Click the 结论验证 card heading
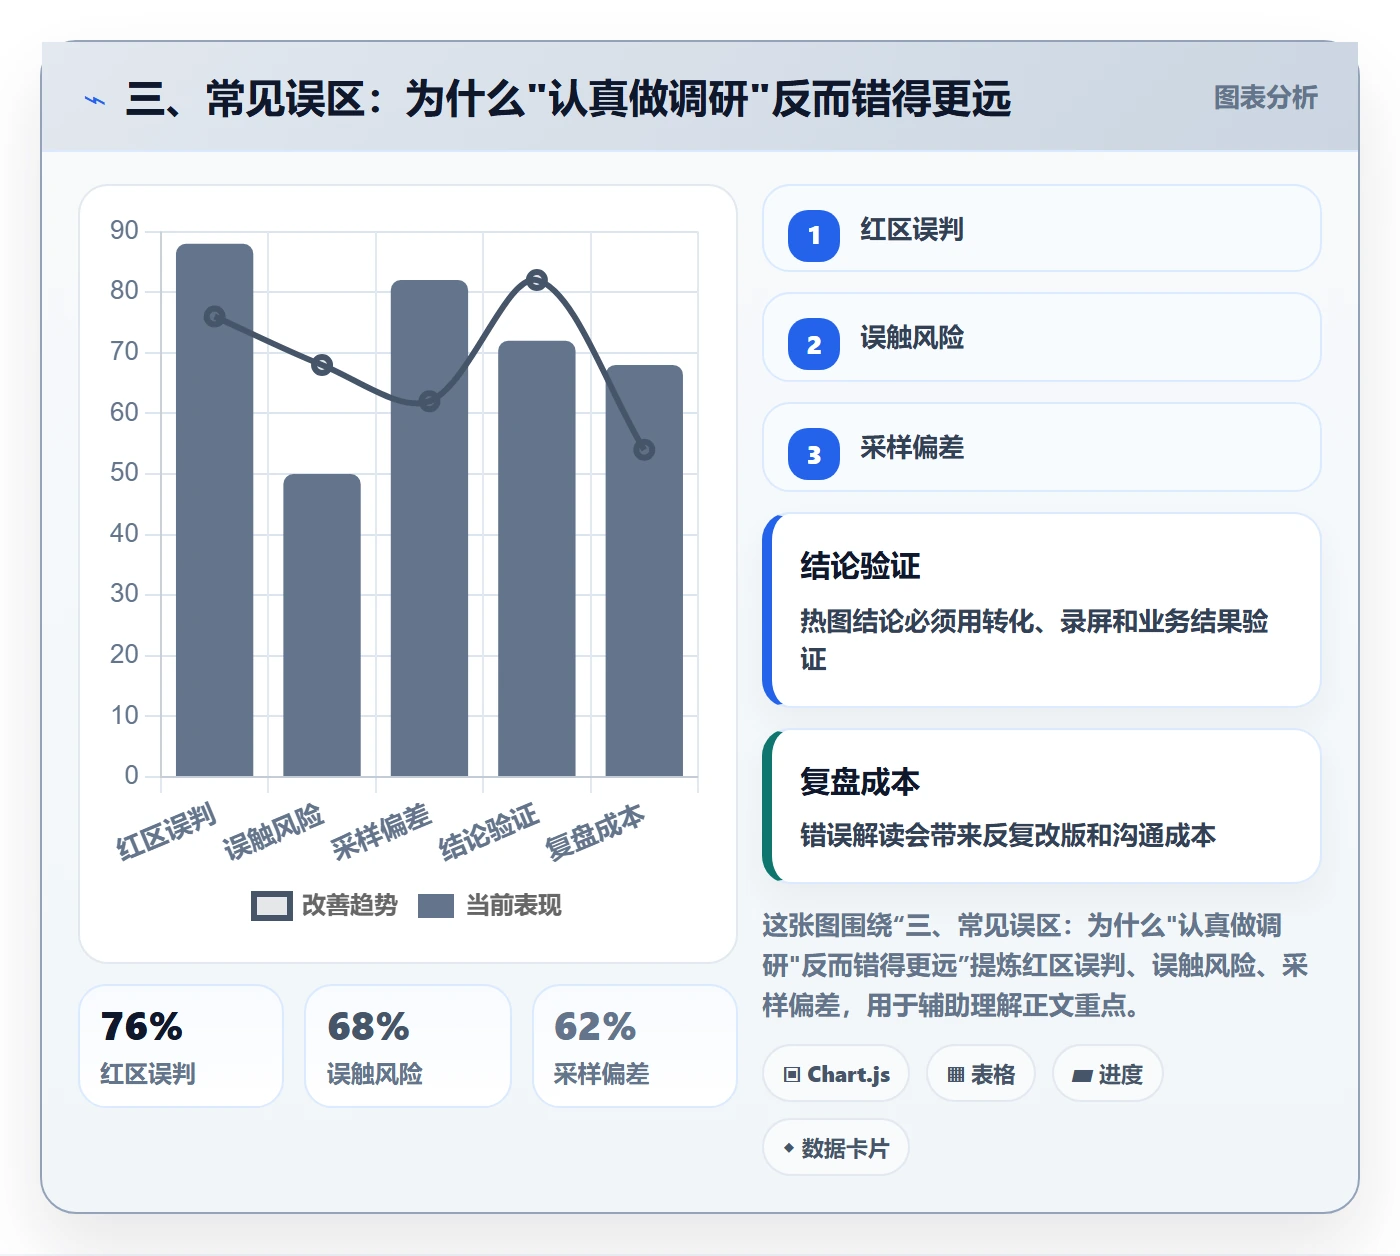The height and width of the screenshot is (1256, 1400). coord(860,566)
